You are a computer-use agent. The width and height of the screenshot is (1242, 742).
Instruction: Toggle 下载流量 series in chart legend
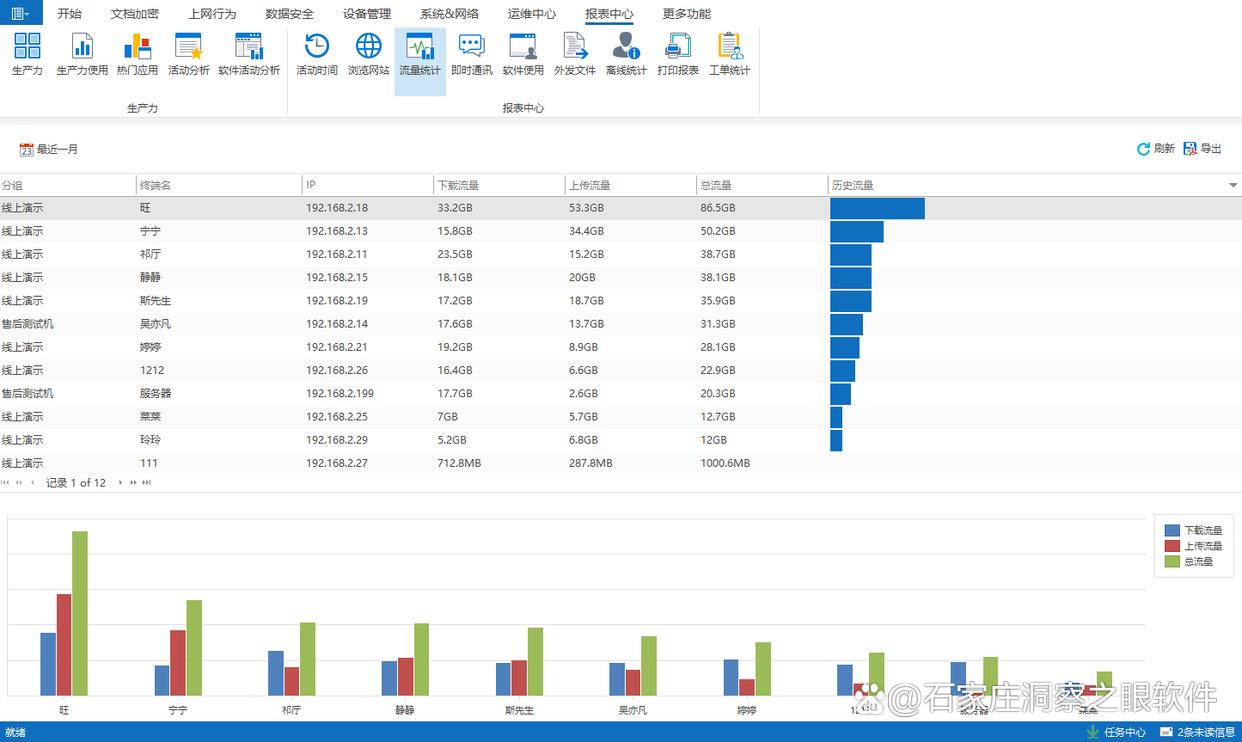coord(1193,531)
